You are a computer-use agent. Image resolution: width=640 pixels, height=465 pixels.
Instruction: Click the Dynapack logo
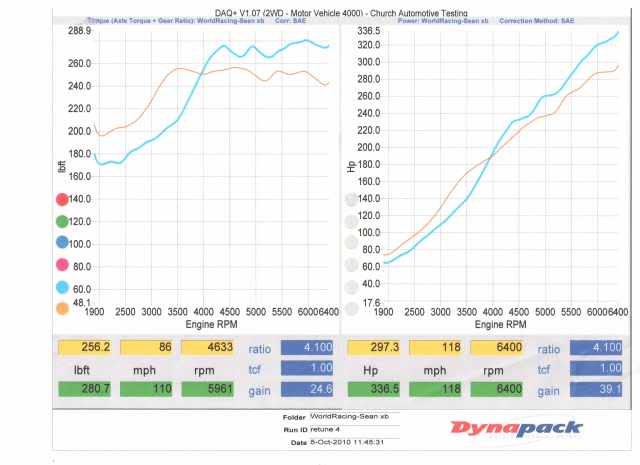pyautogui.click(x=516, y=429)
